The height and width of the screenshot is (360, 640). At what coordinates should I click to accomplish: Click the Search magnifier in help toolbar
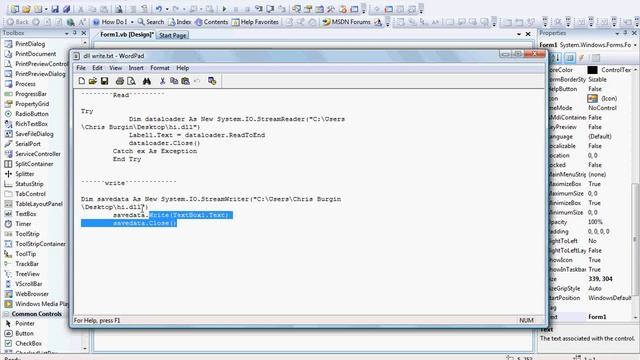(151, 22)
